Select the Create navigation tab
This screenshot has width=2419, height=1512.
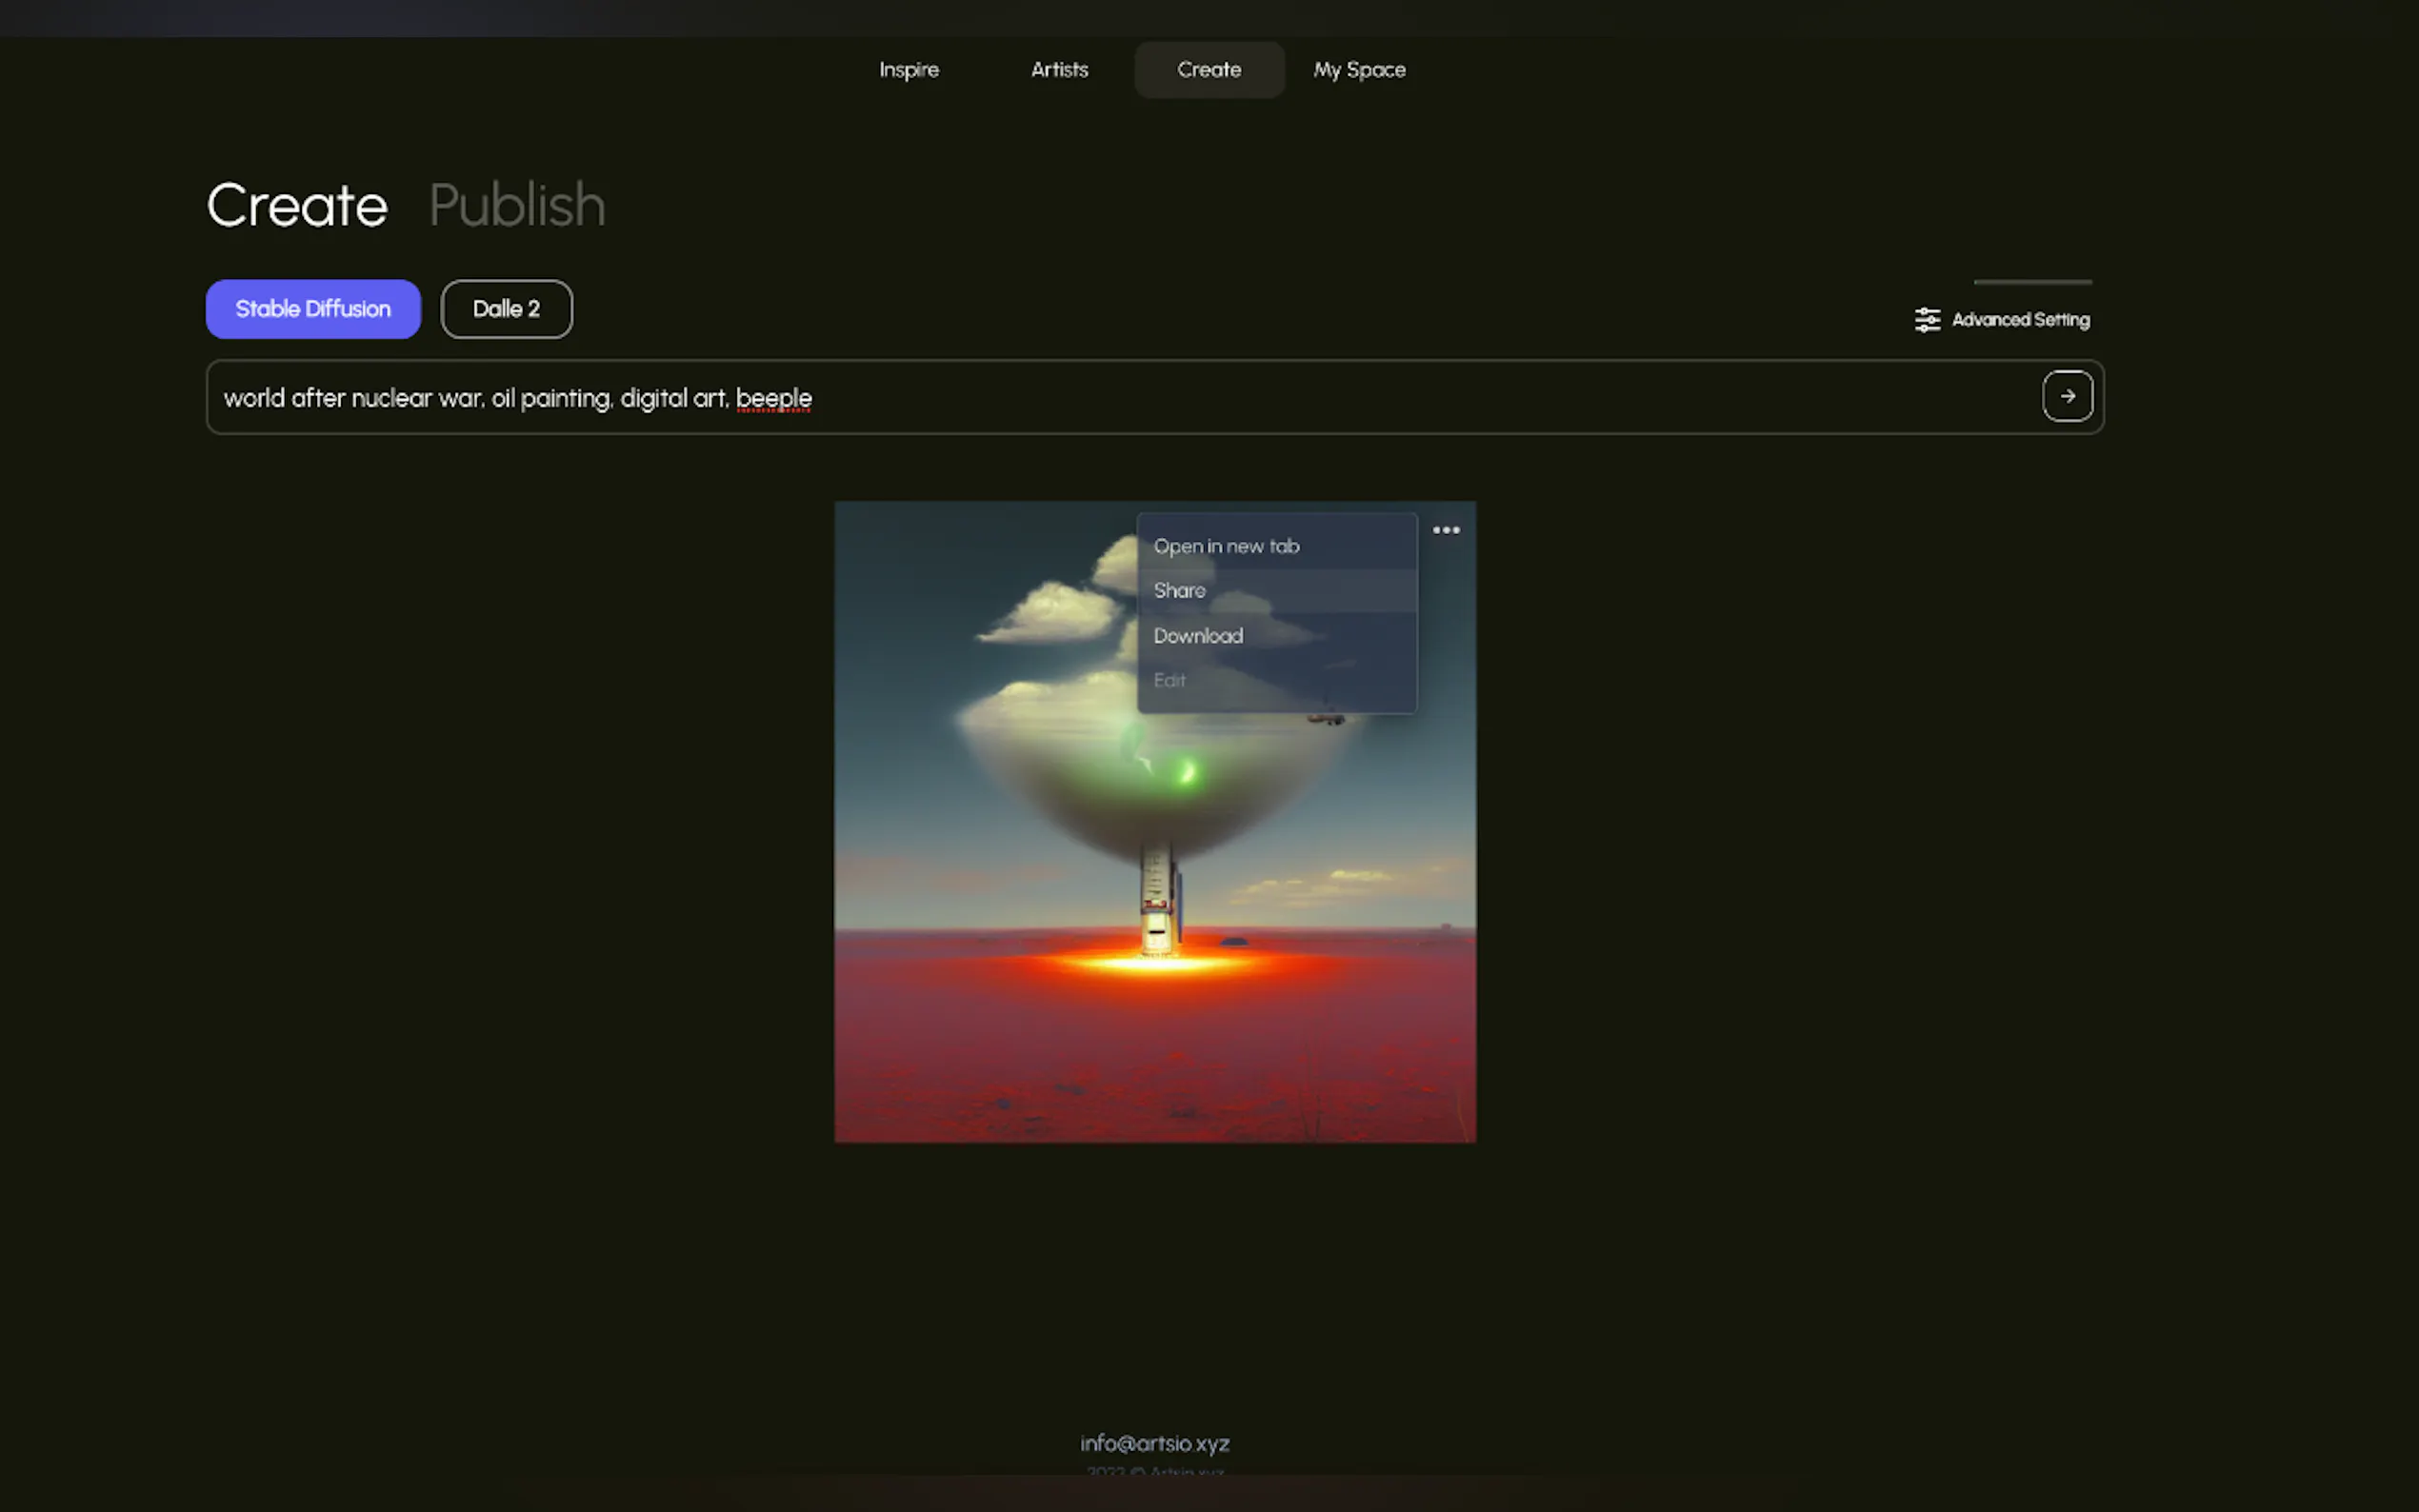(x=1208, y=70)
